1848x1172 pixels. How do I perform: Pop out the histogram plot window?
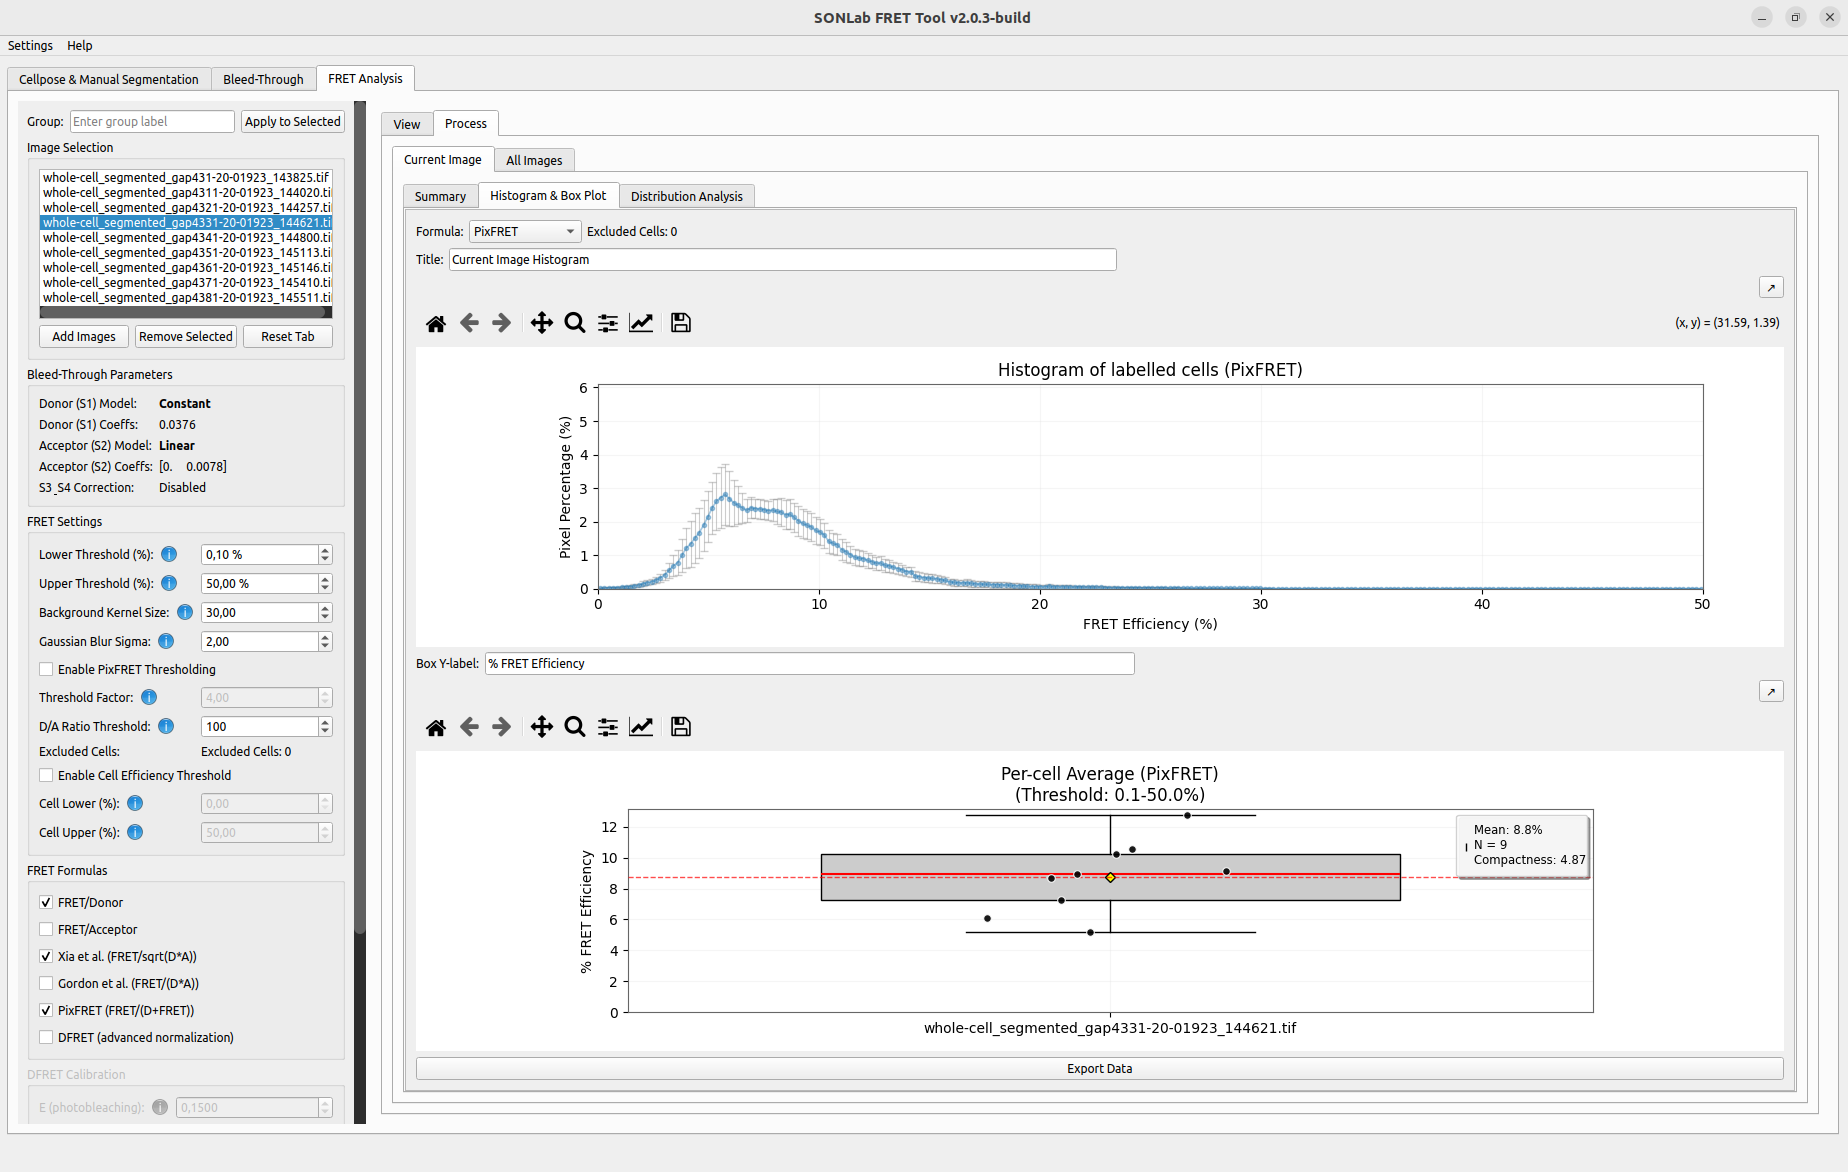[1771, 288]
